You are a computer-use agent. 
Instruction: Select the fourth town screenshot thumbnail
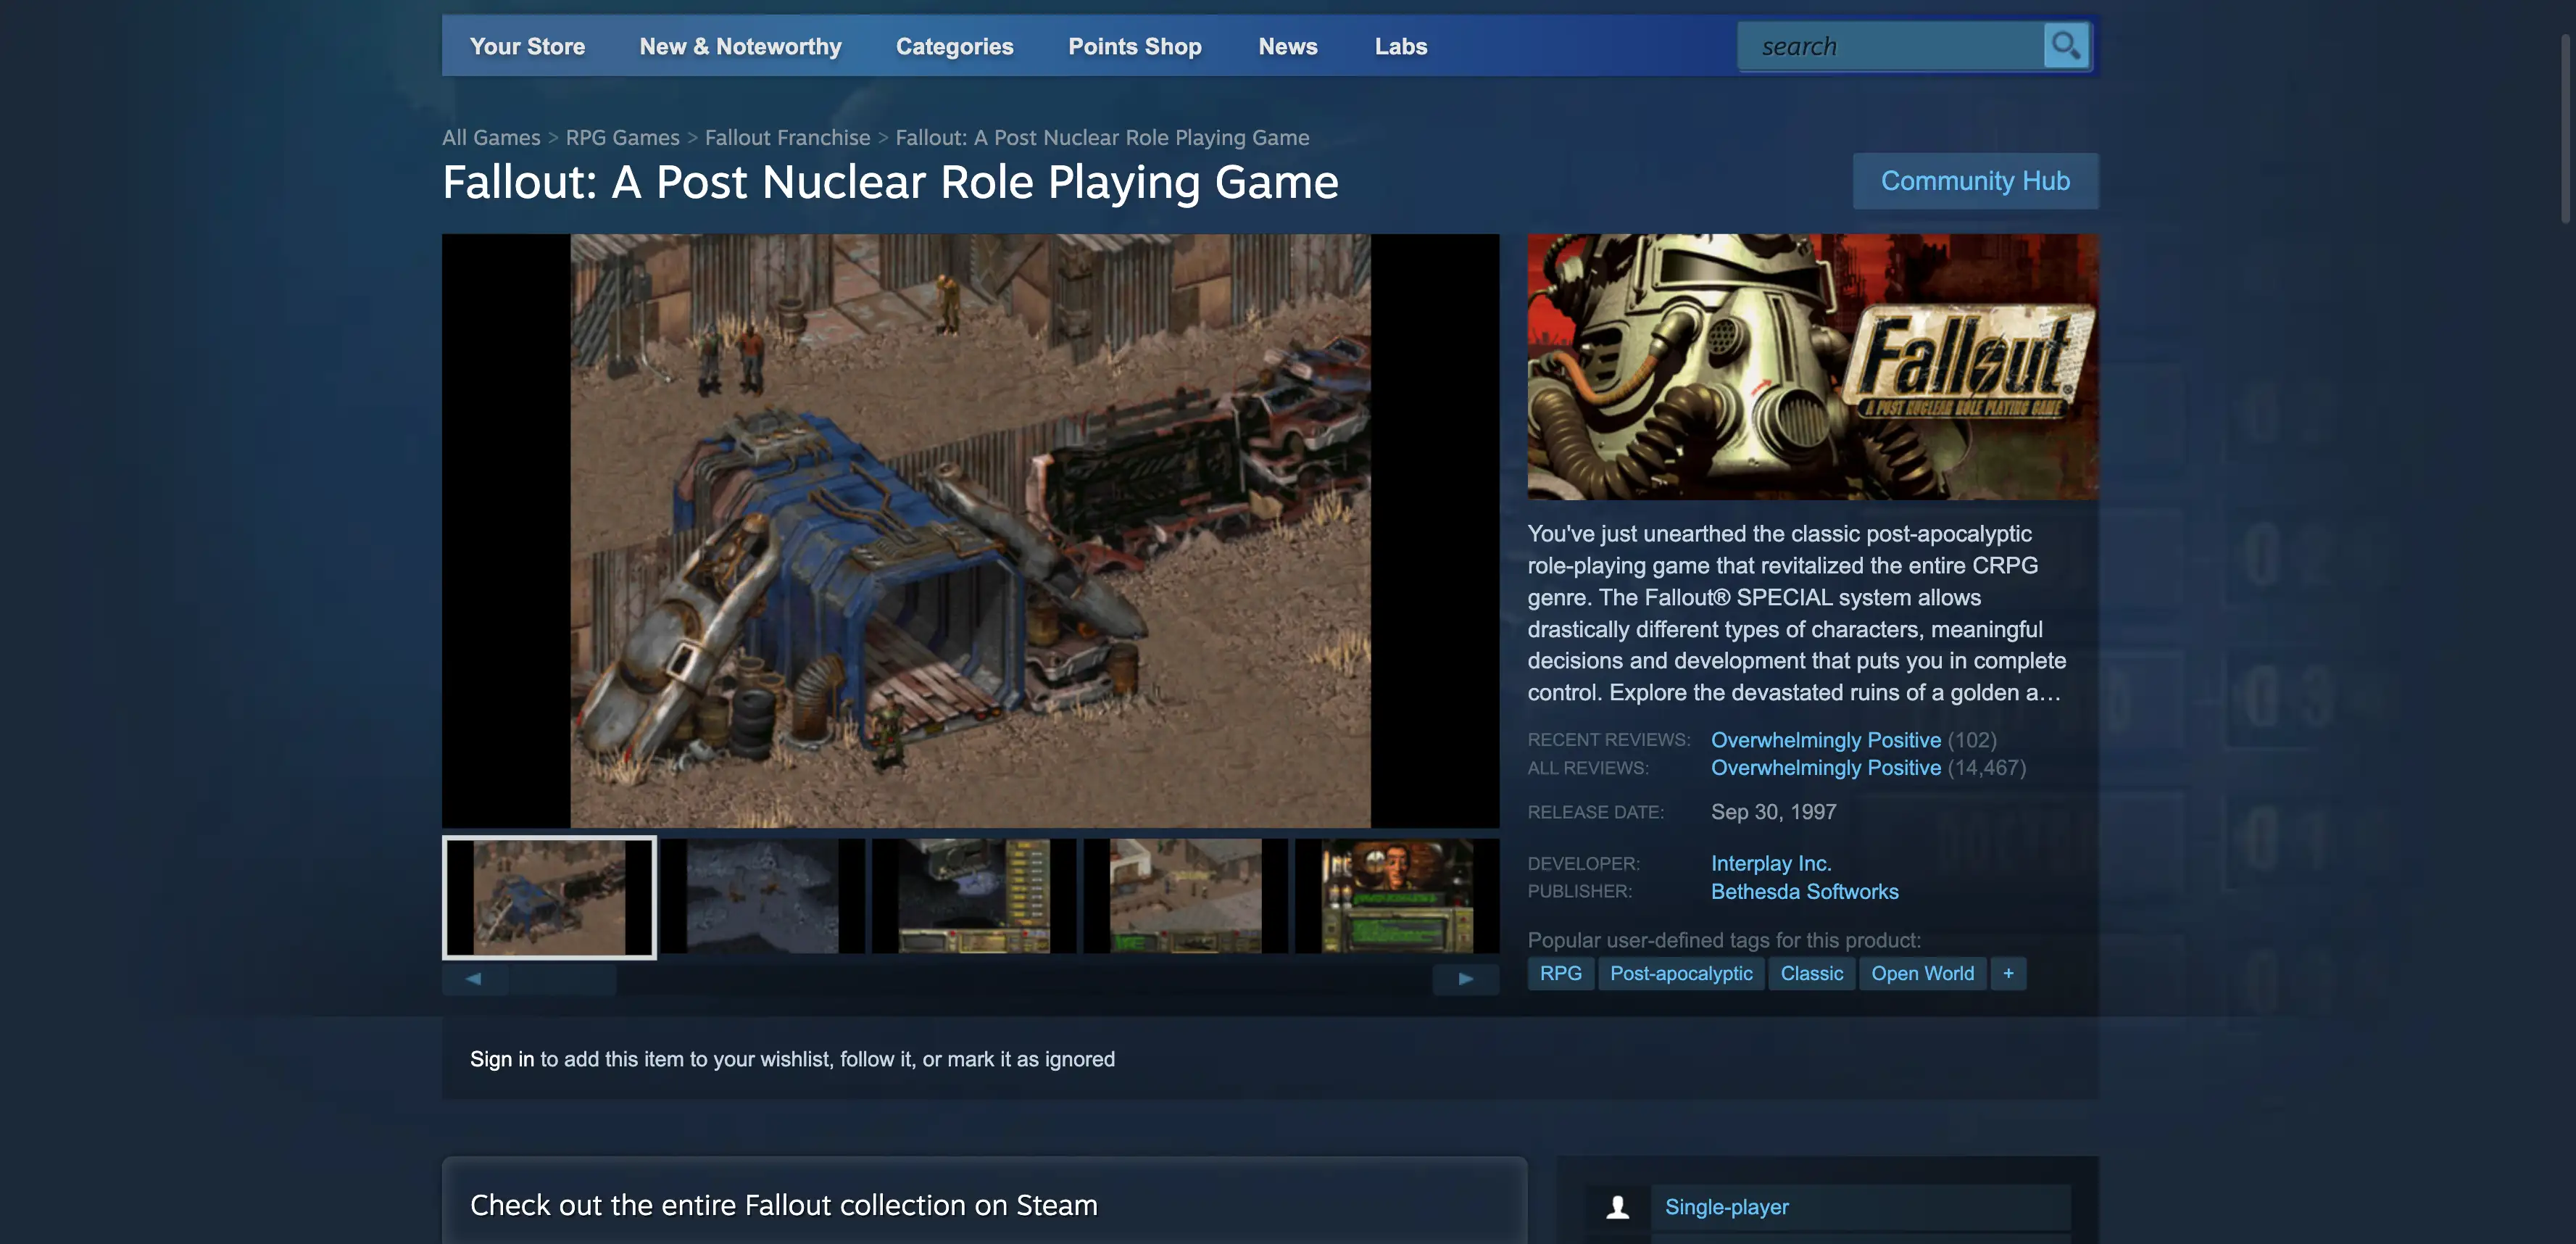tap(1185, 896)
